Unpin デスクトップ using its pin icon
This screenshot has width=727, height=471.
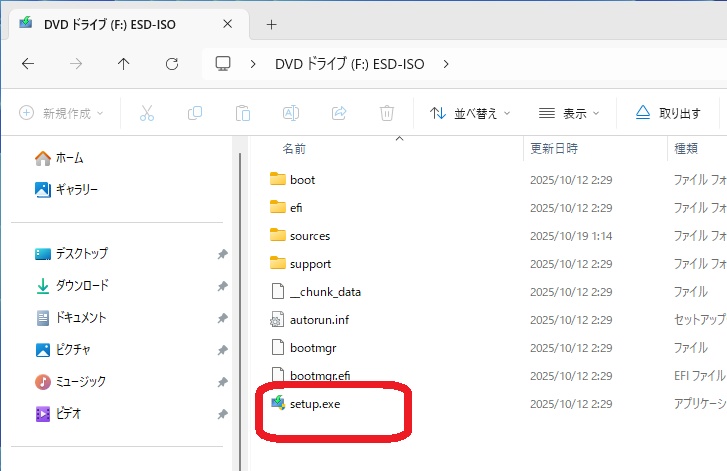[x=223, y=254]
